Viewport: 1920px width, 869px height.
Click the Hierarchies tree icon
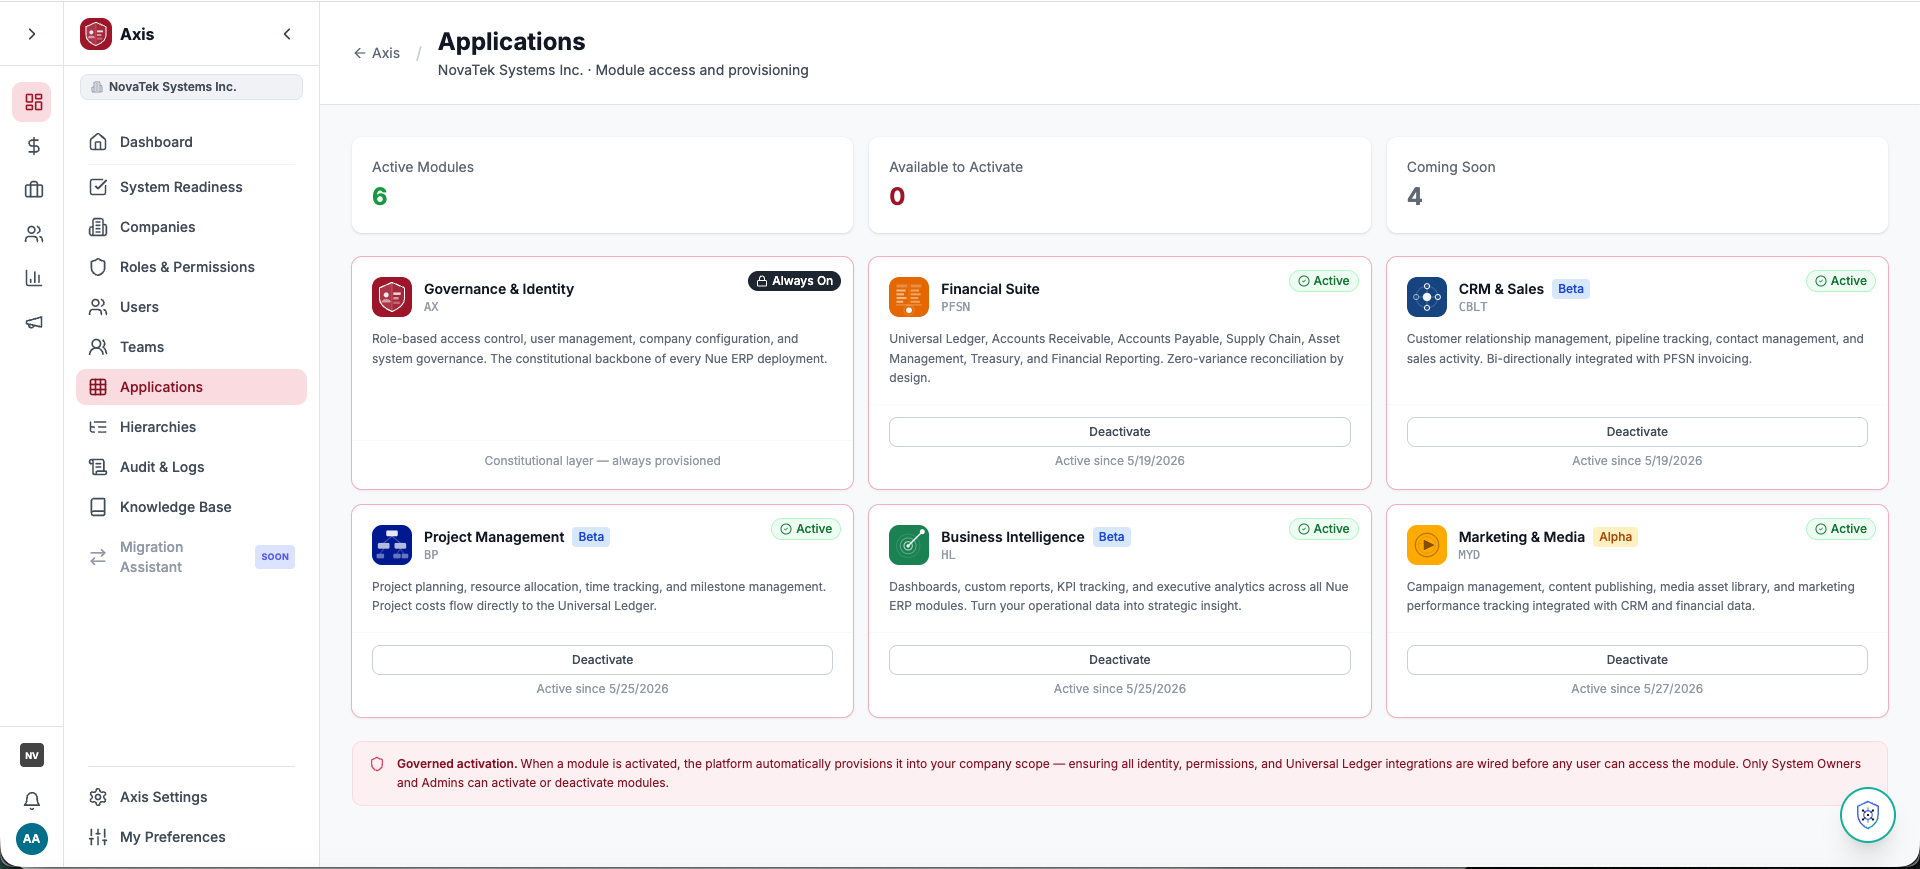pos(98,427)
